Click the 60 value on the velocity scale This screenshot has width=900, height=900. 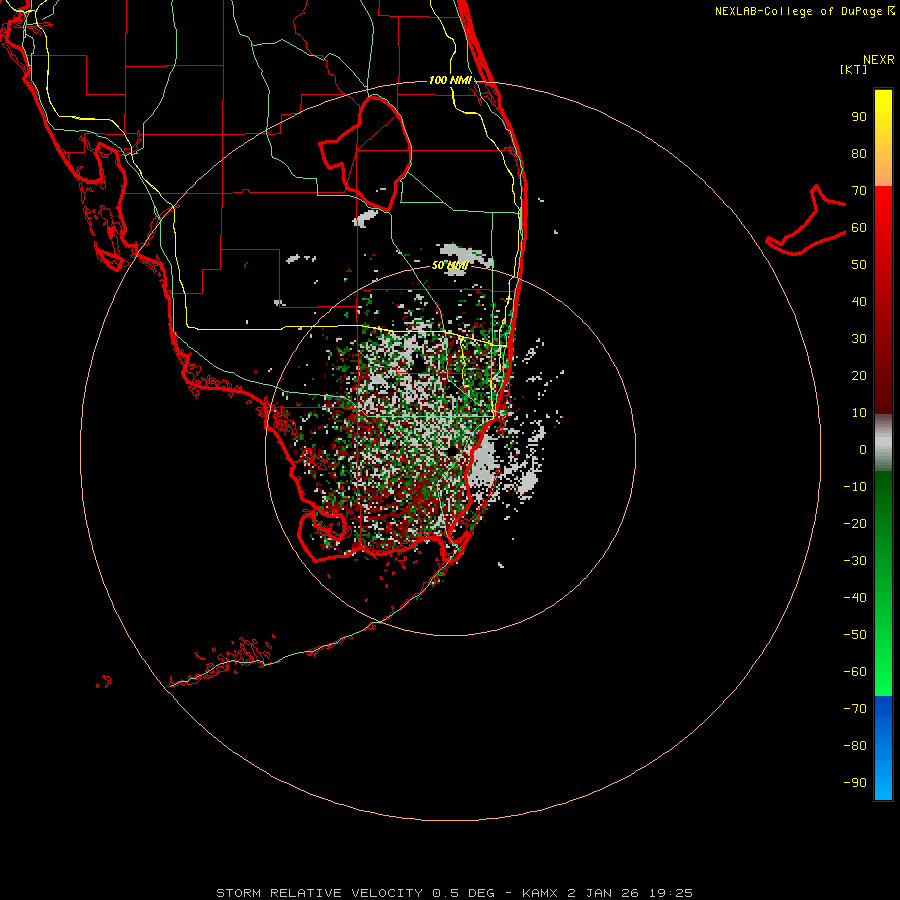859,227
